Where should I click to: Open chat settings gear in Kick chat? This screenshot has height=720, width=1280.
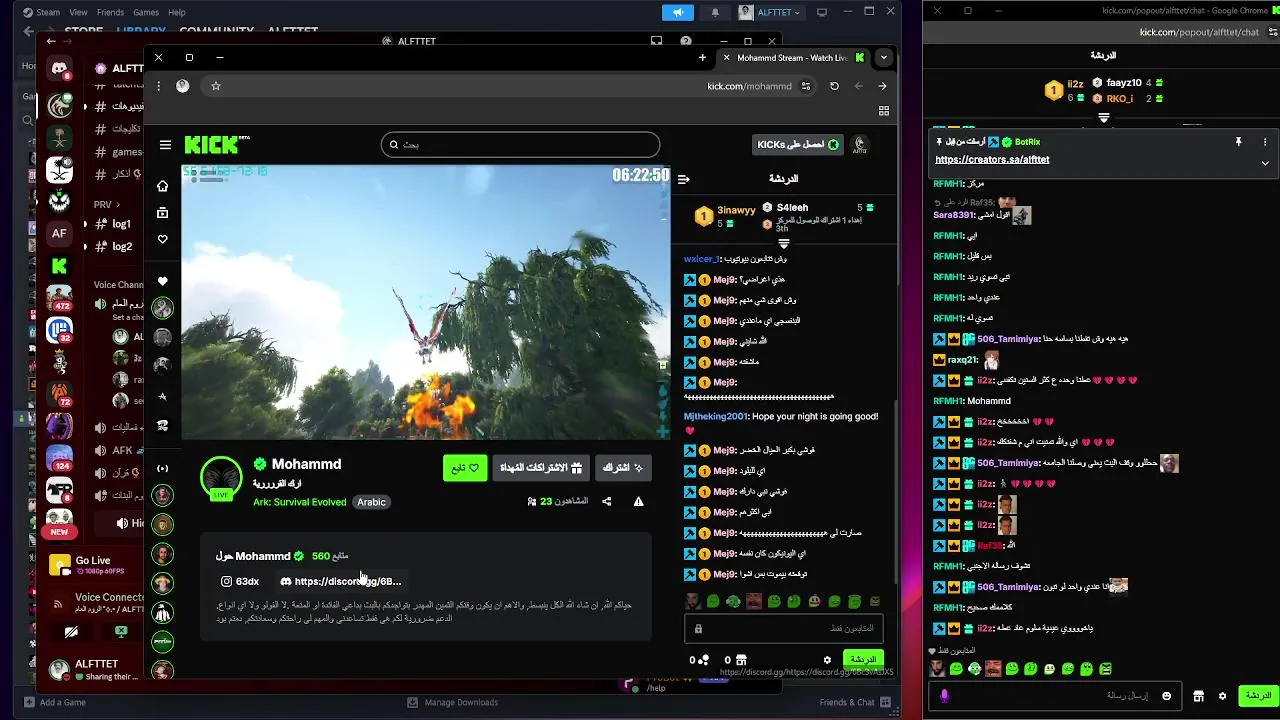point(827,660)
